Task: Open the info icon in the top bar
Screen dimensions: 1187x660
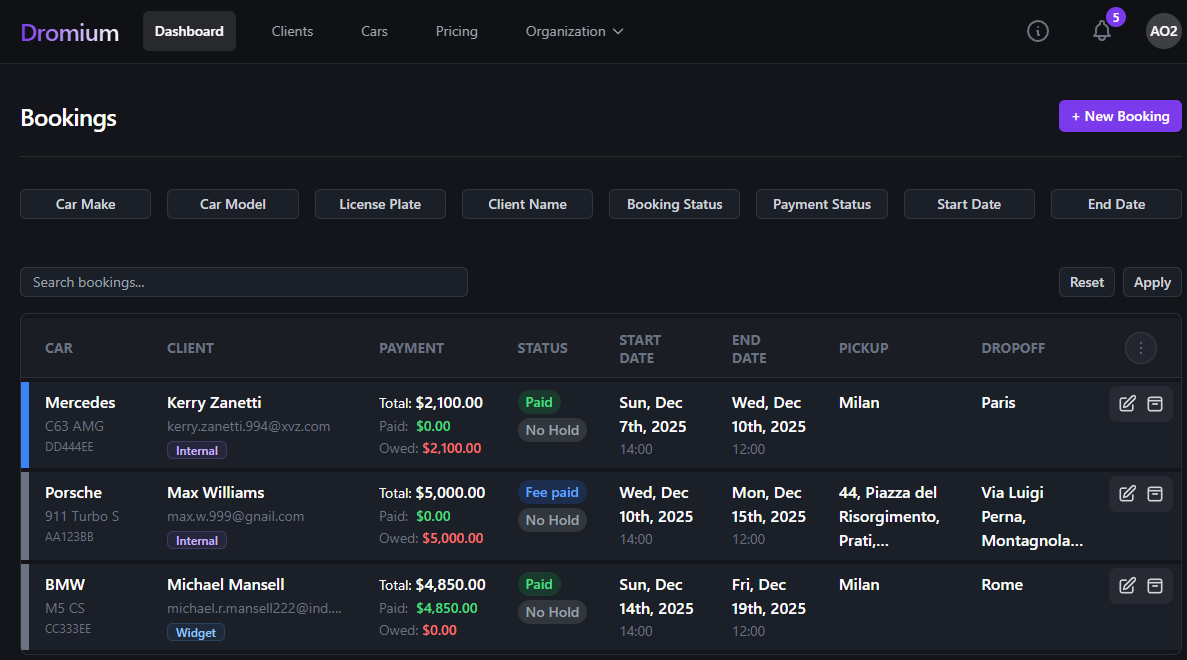Action: coord(1037,31)
